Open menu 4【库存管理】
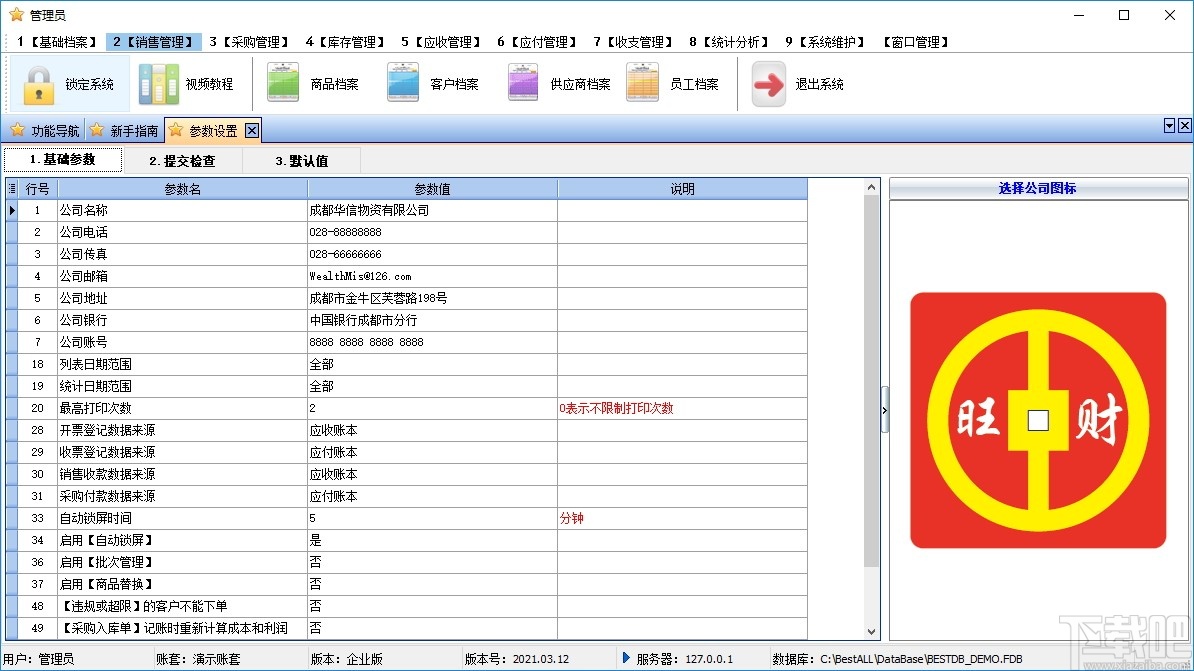1194x671 pixels. [x=345, y=42]
